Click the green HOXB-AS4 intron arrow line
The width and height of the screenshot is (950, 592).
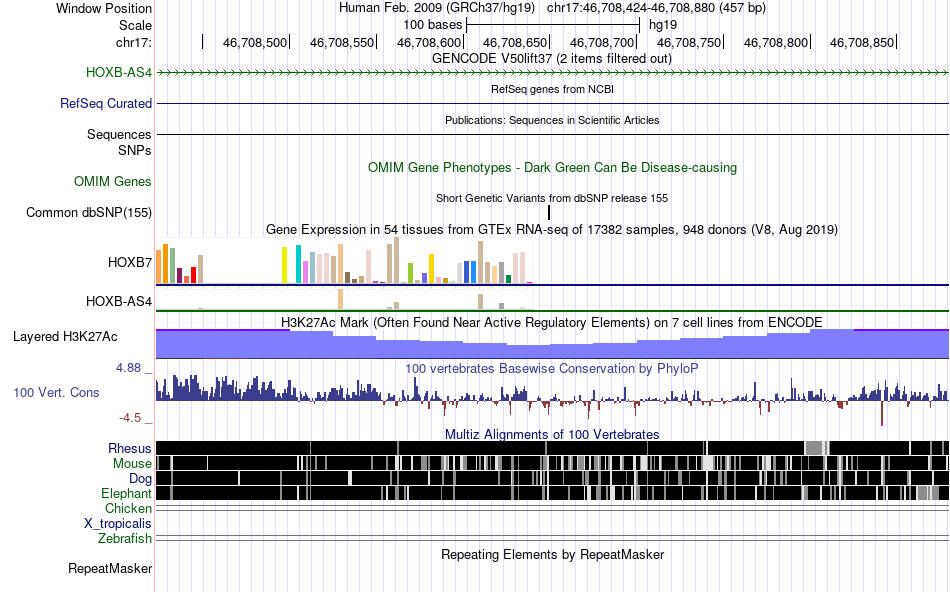click(552, 73)
